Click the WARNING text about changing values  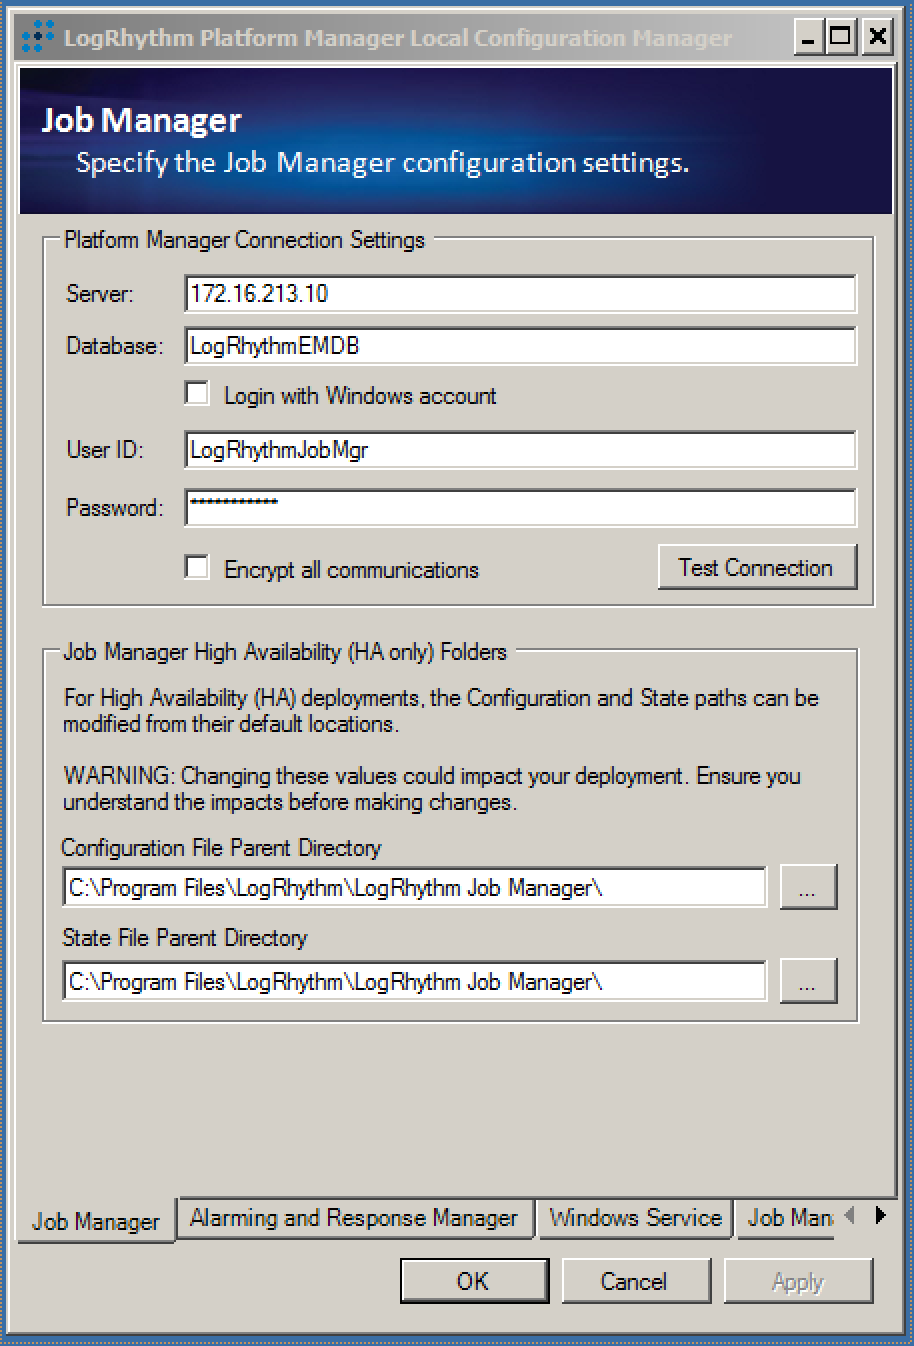pyautogui.click(x=432, y=789)
